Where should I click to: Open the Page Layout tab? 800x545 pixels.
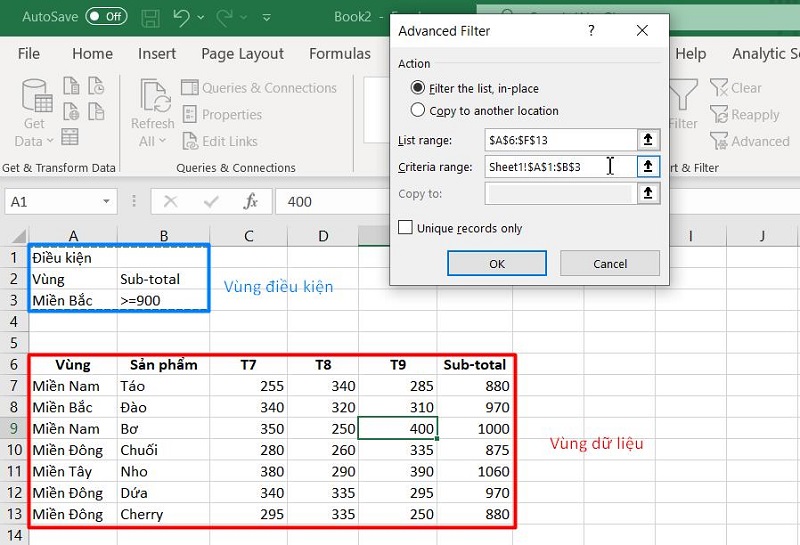click(242, 54)
